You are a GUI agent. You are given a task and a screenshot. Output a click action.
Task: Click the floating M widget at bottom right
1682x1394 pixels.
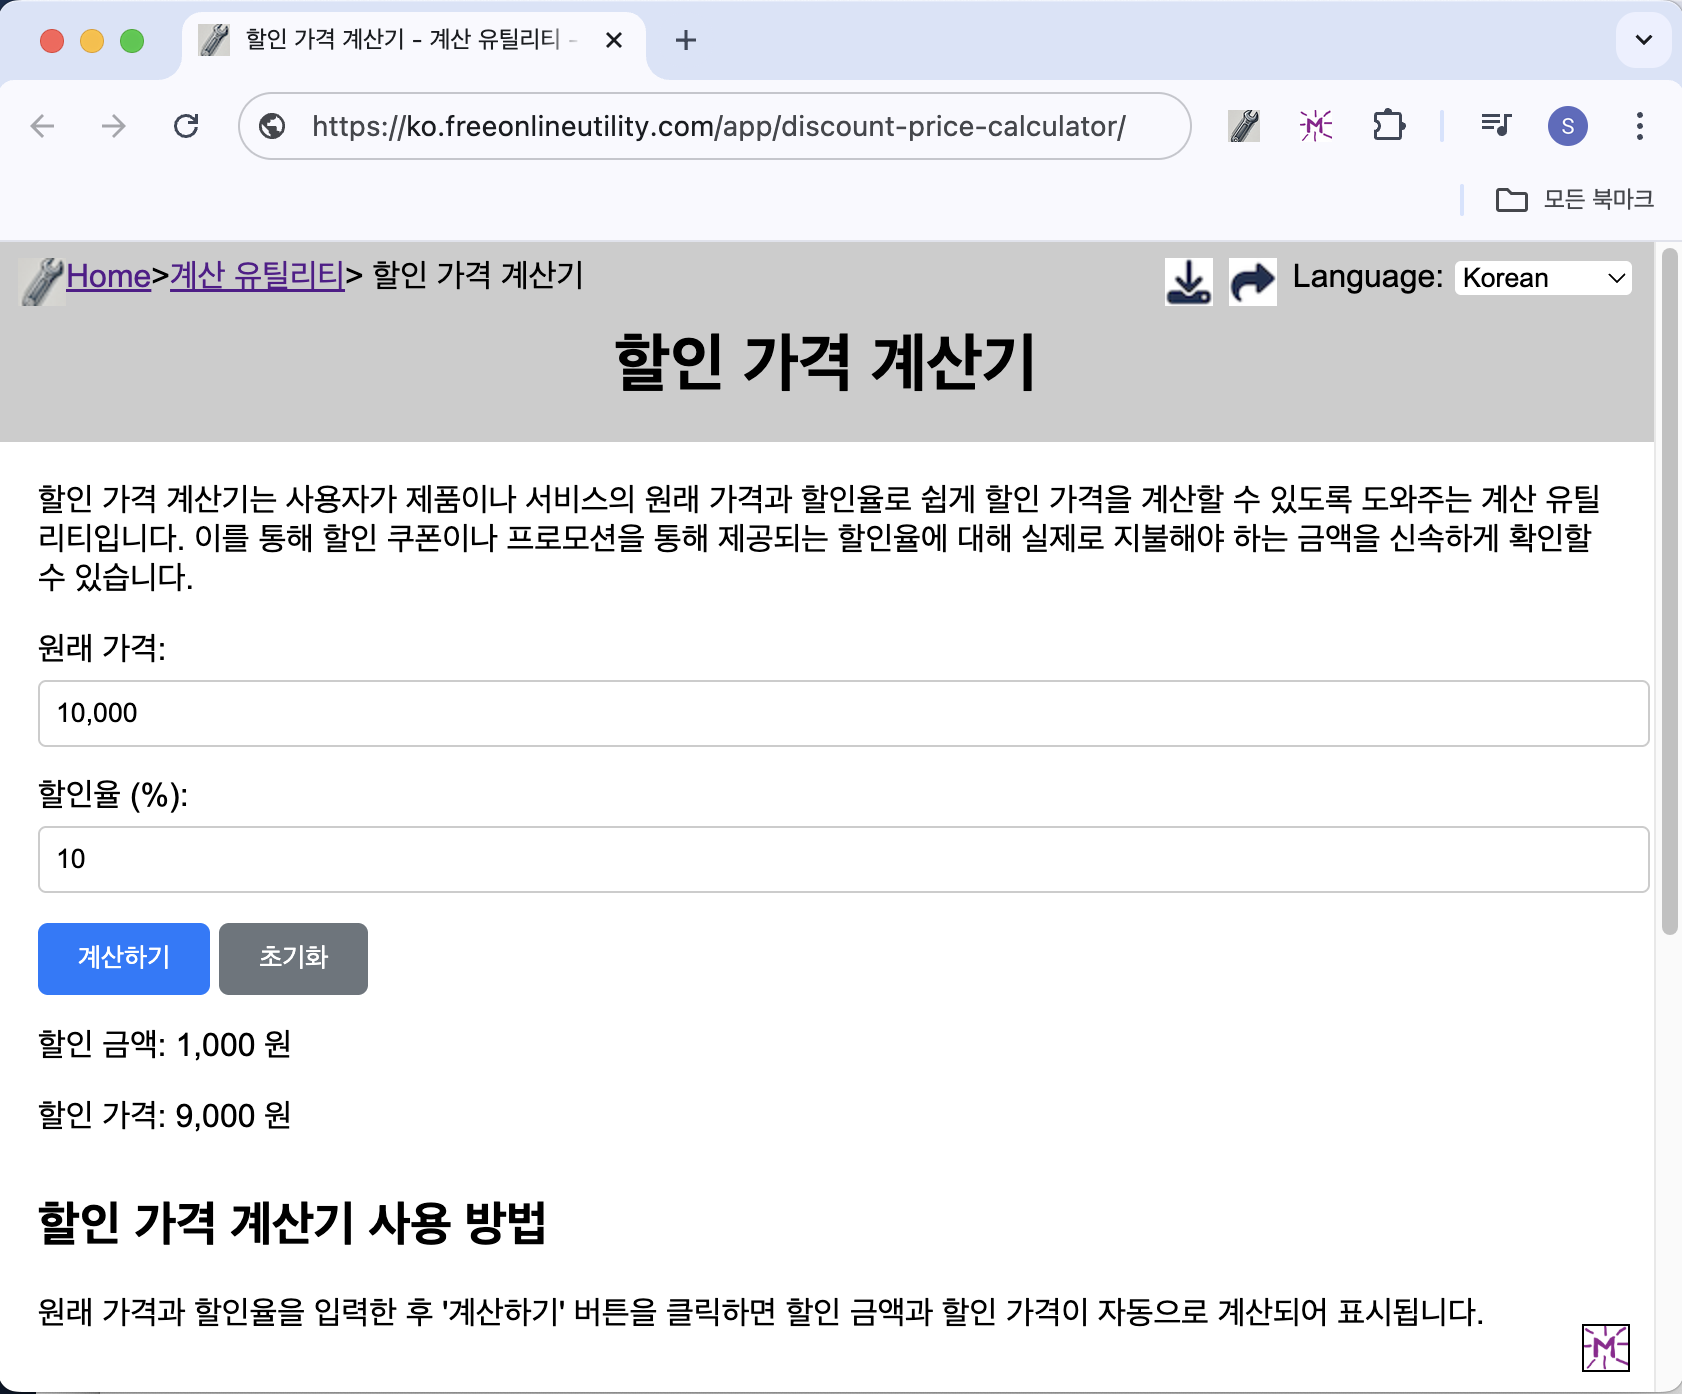[1605, 1348]
